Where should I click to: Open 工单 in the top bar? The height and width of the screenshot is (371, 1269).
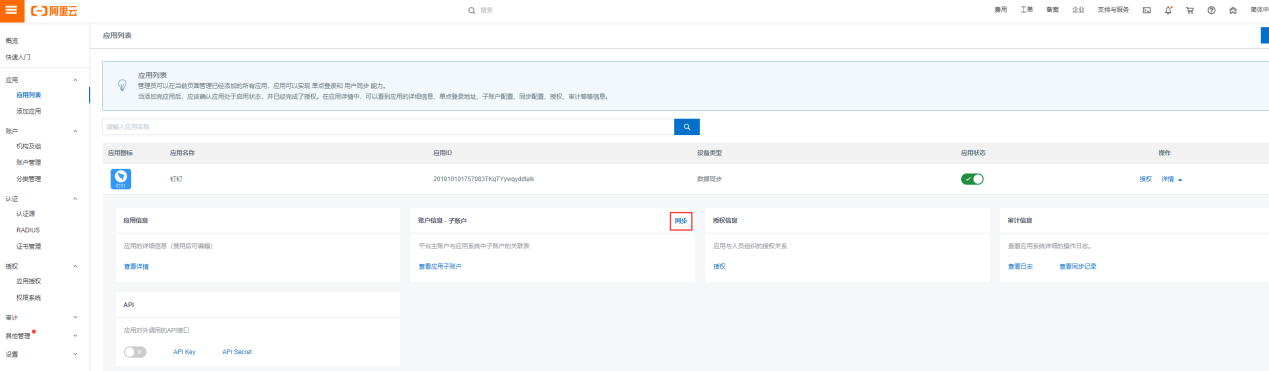[x=1027, y=10]
